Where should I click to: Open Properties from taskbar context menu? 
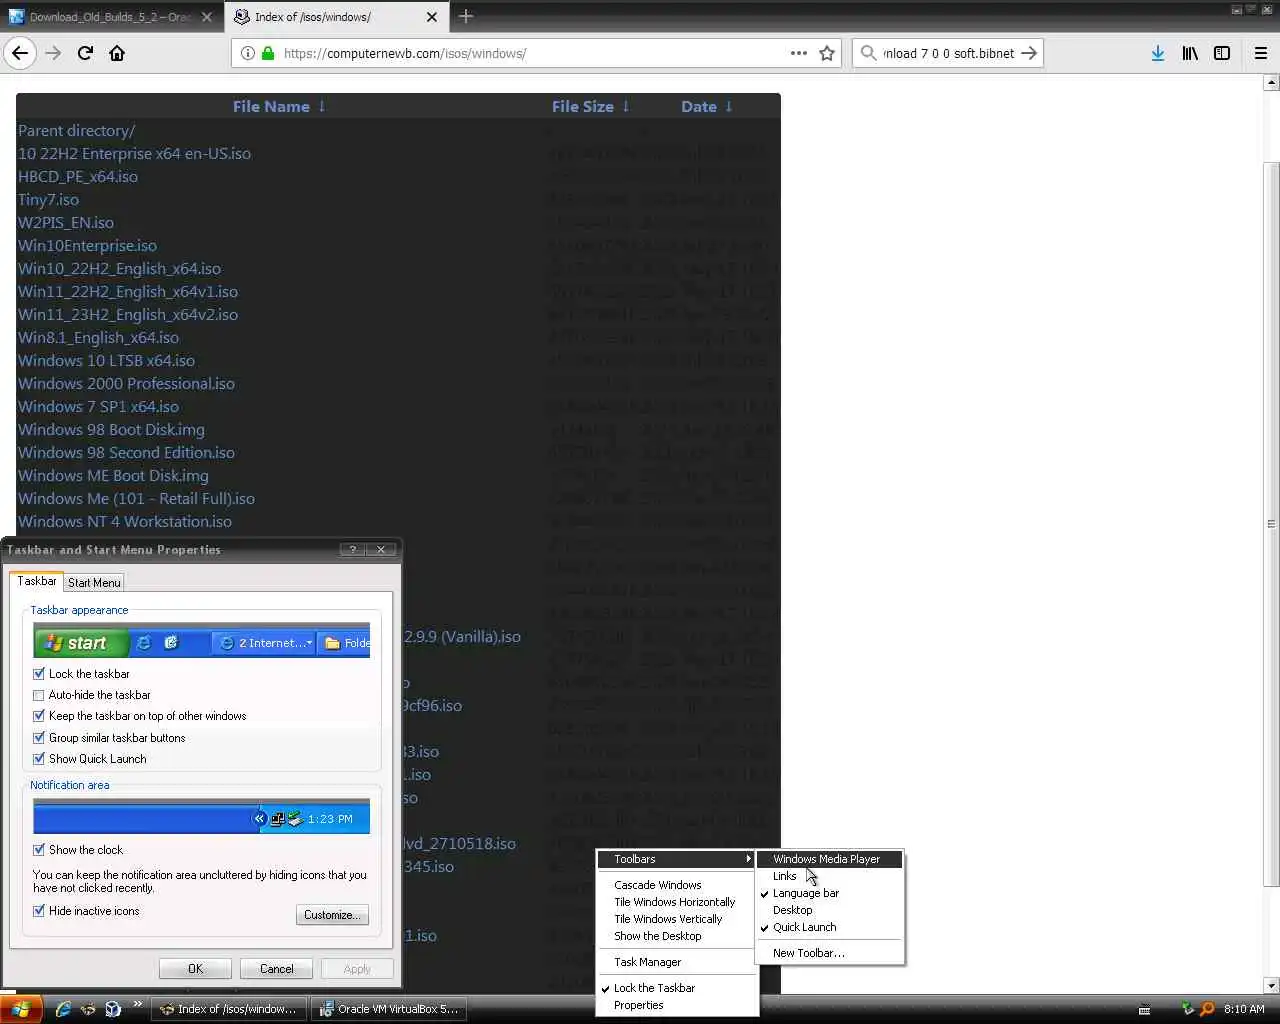(677, 1005)
